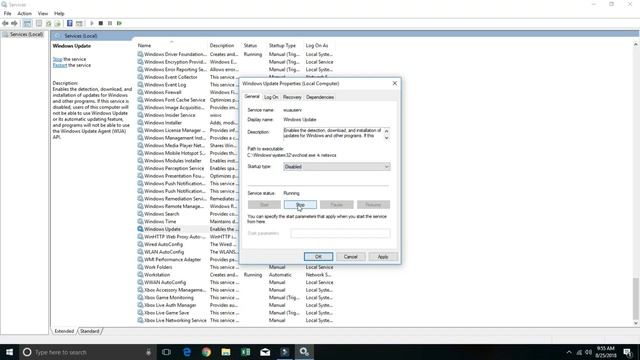This screenshot has width=640, height=360.
Task: Click the Stop the service link
Action: [57, 59]
